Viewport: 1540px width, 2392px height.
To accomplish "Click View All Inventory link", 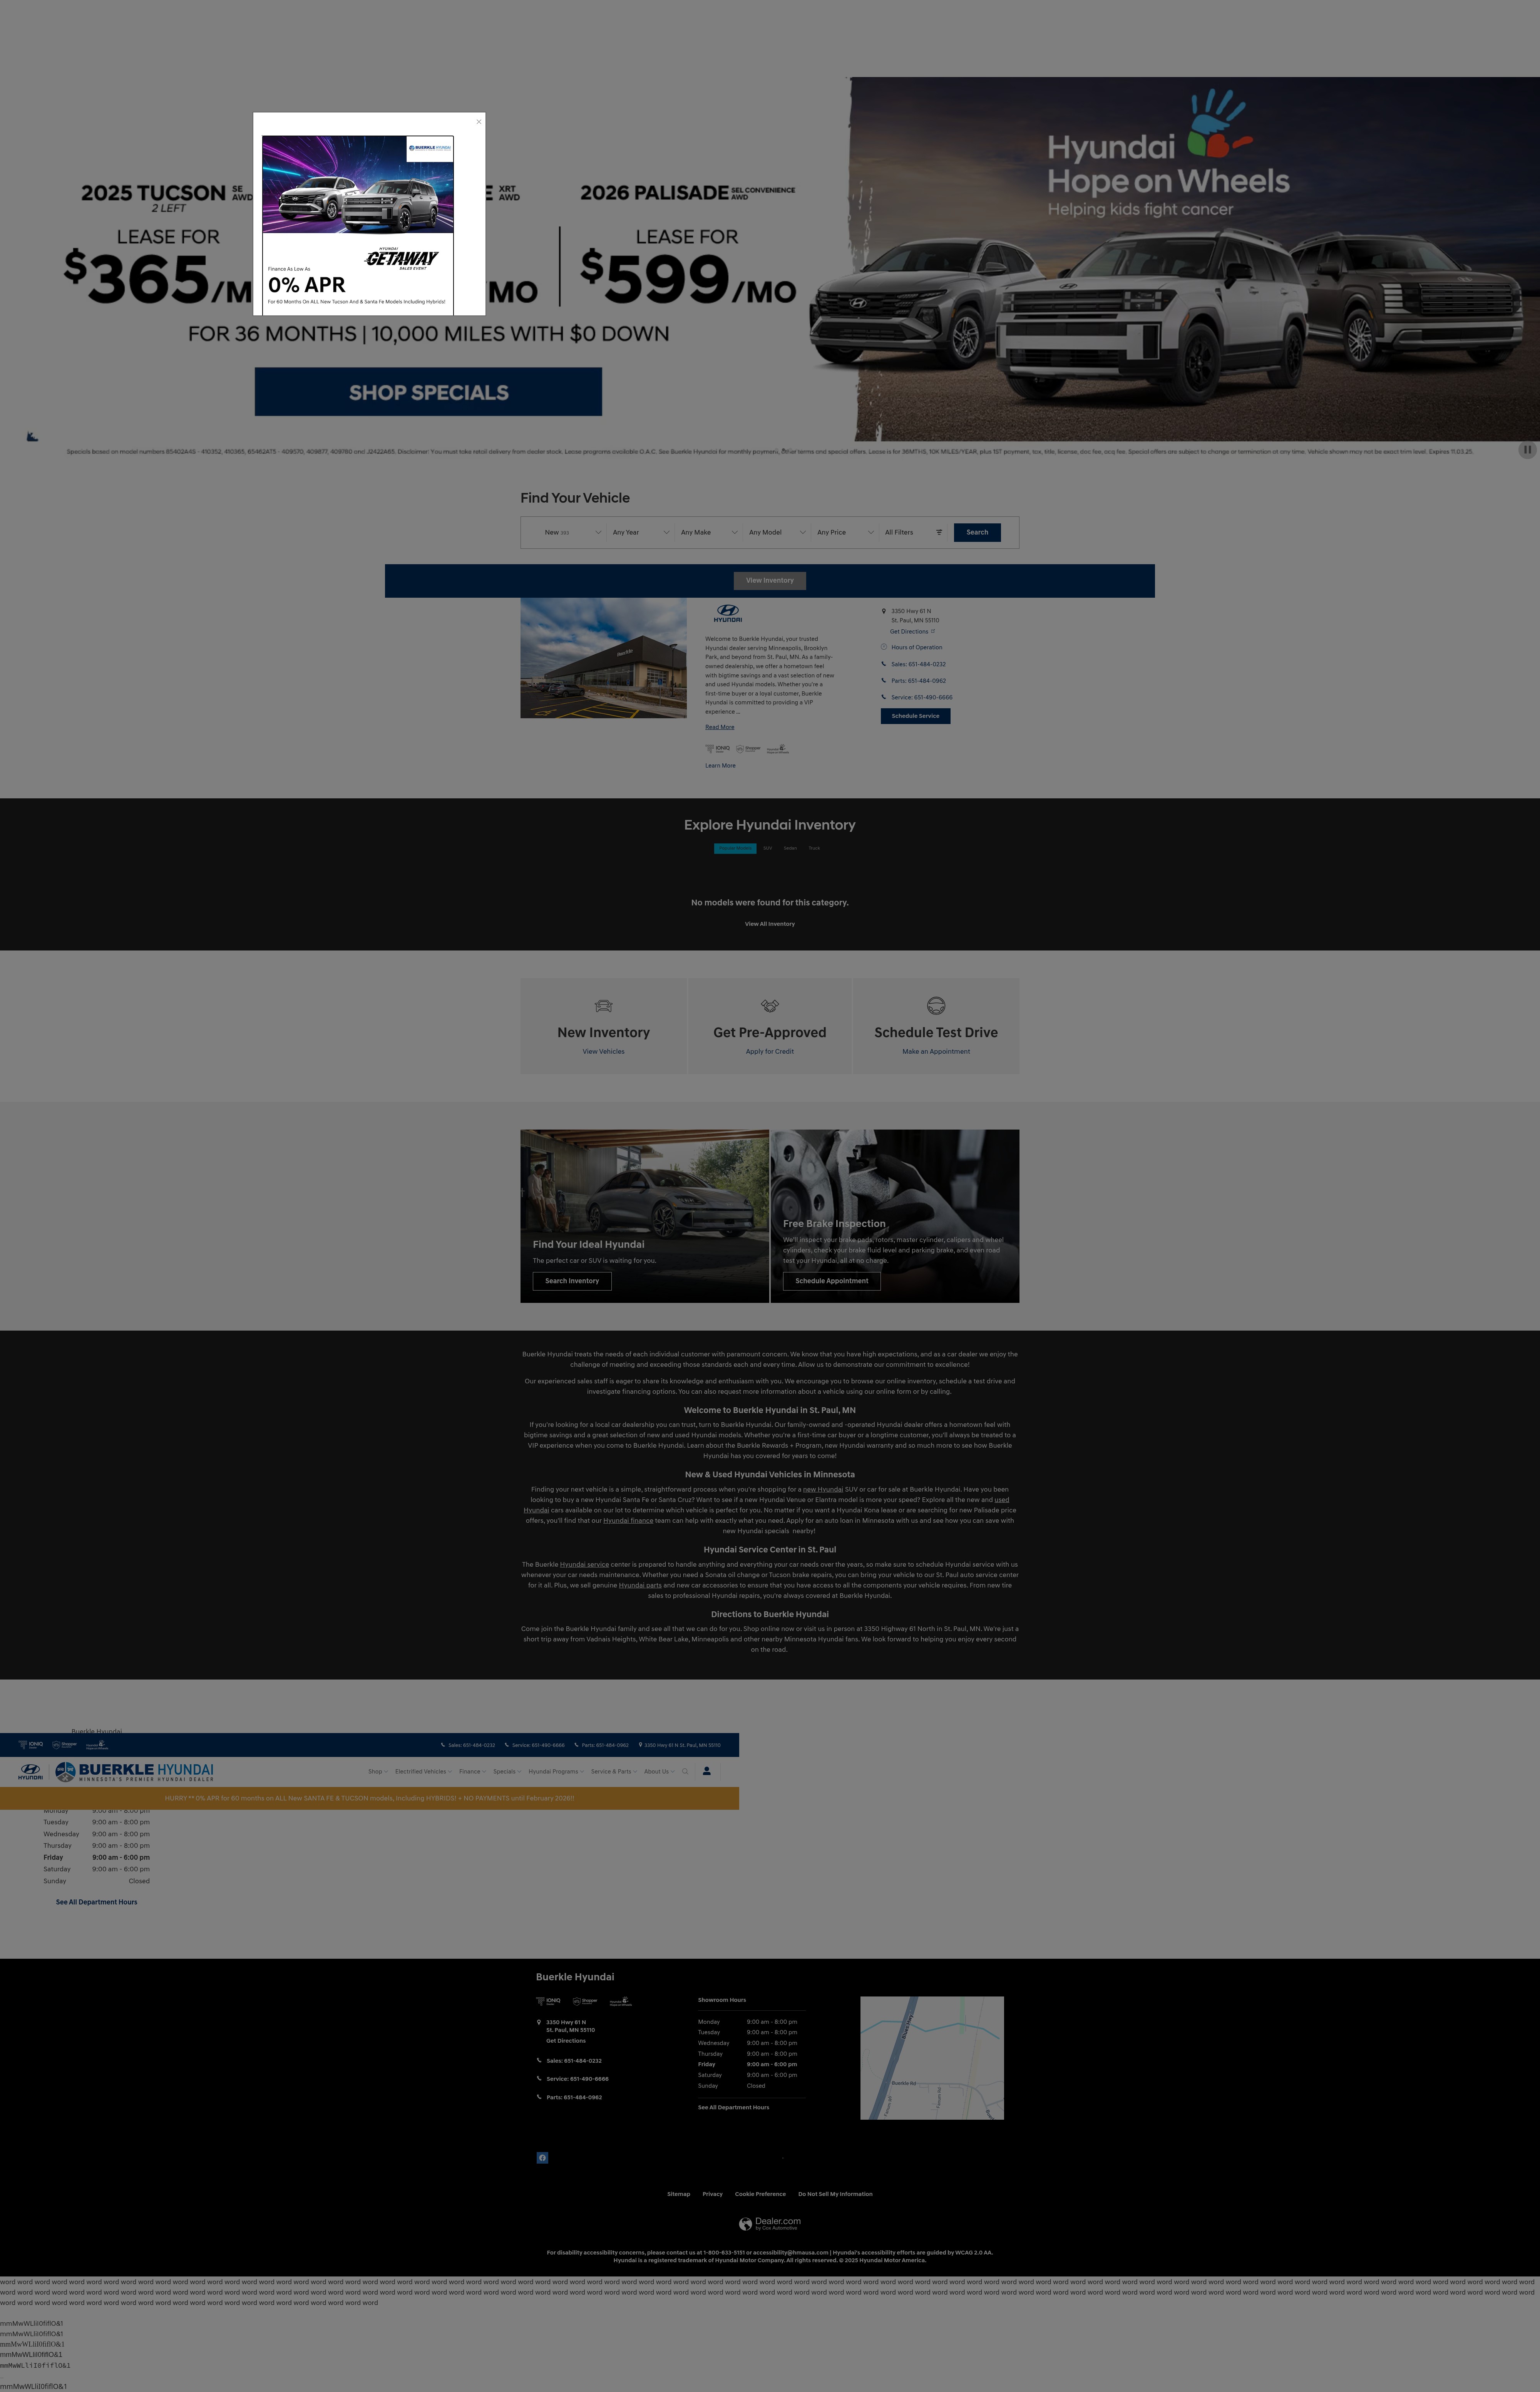I will click(x=770, y=924).
